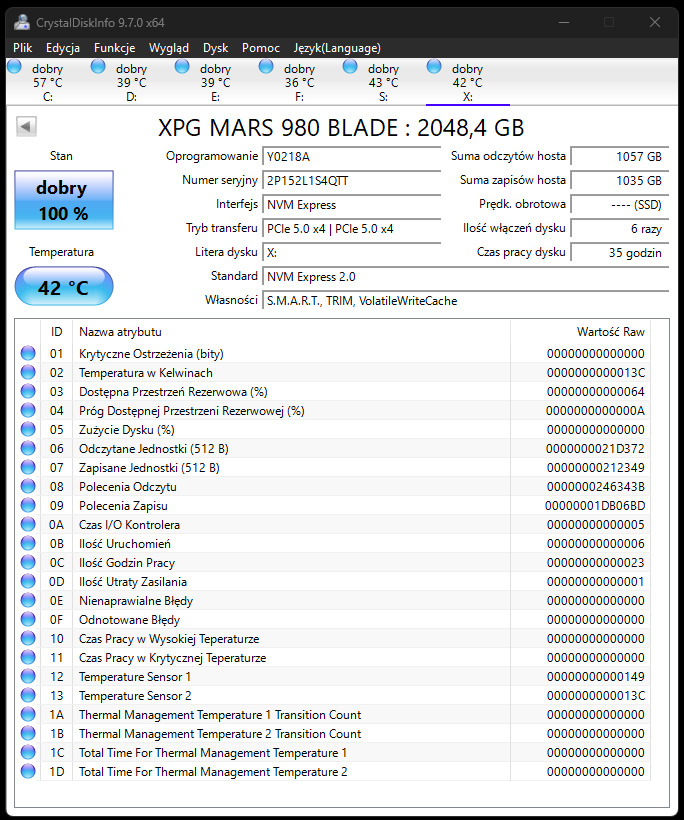Image resolution: width=684 pixels, height=820 pixels.
Task: Click status orb of Temperature Sensor 1 row
Action: click(x=28, y=676)
